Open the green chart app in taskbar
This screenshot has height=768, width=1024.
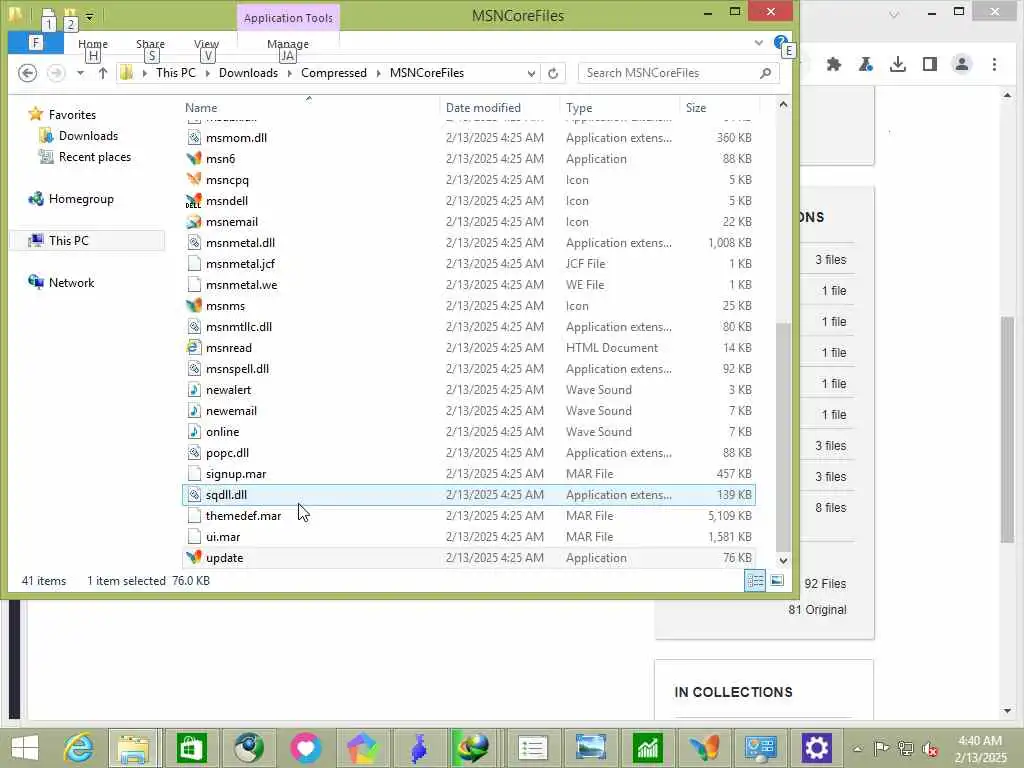tap(647, 748)
